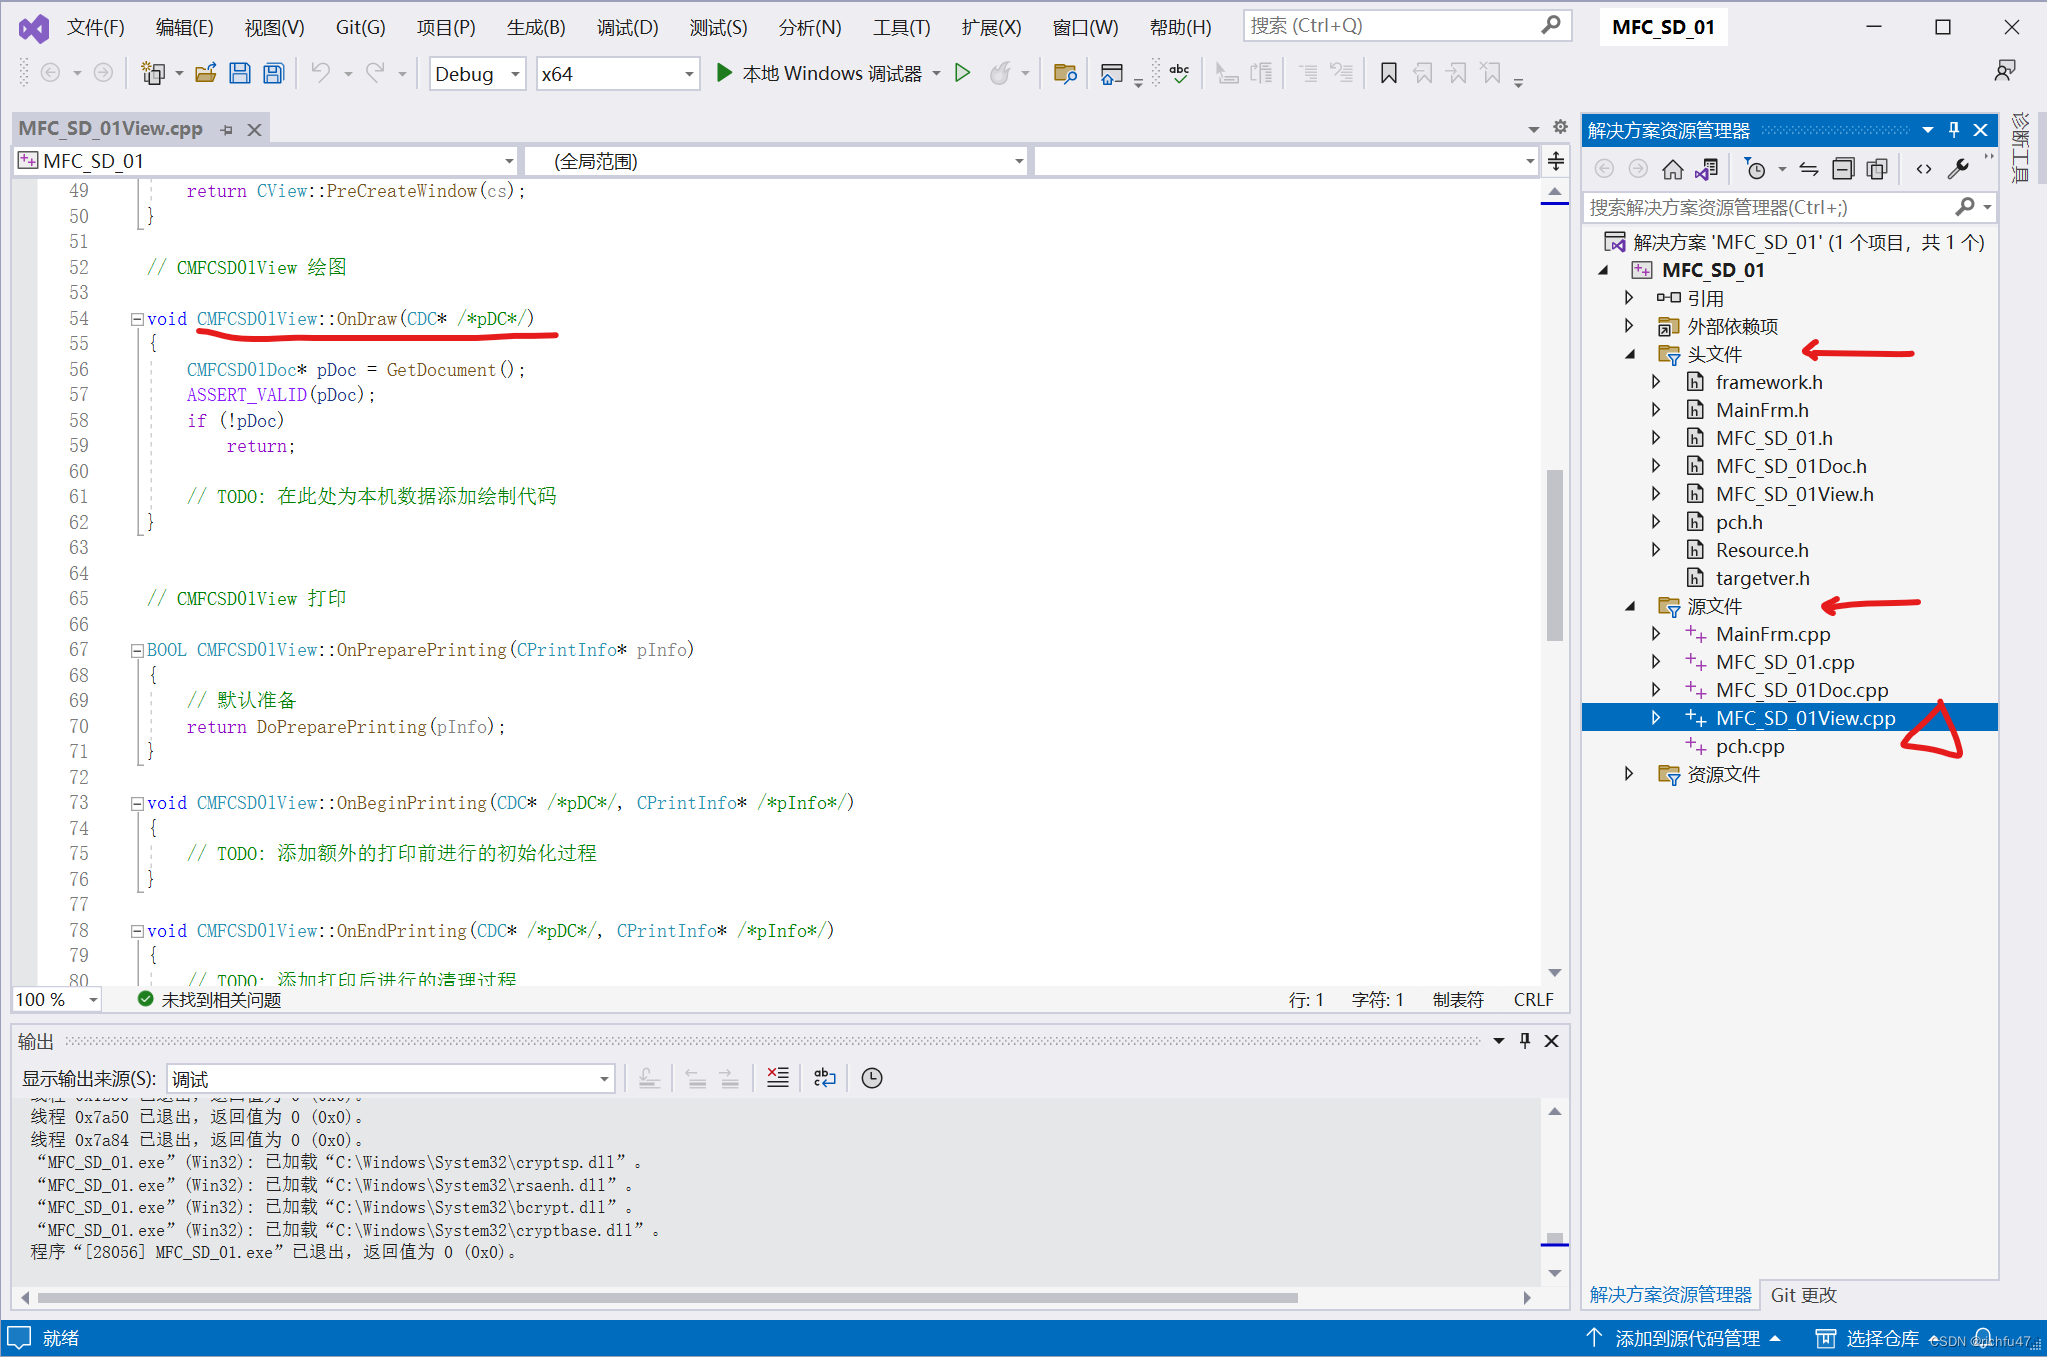Click 添加到源代码管理 in status bar

tap(1686, 1339)
